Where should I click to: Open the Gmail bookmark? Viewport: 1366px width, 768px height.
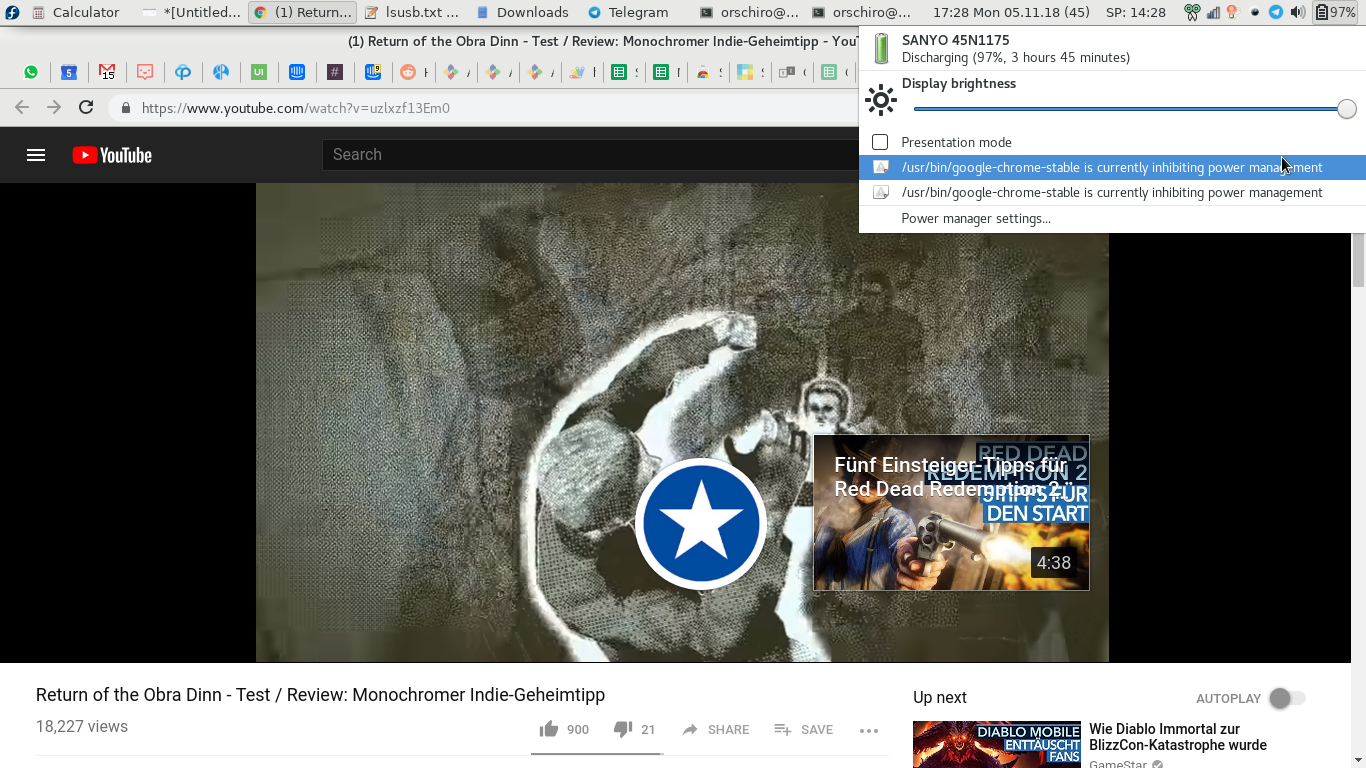click(x=107, y=72)
